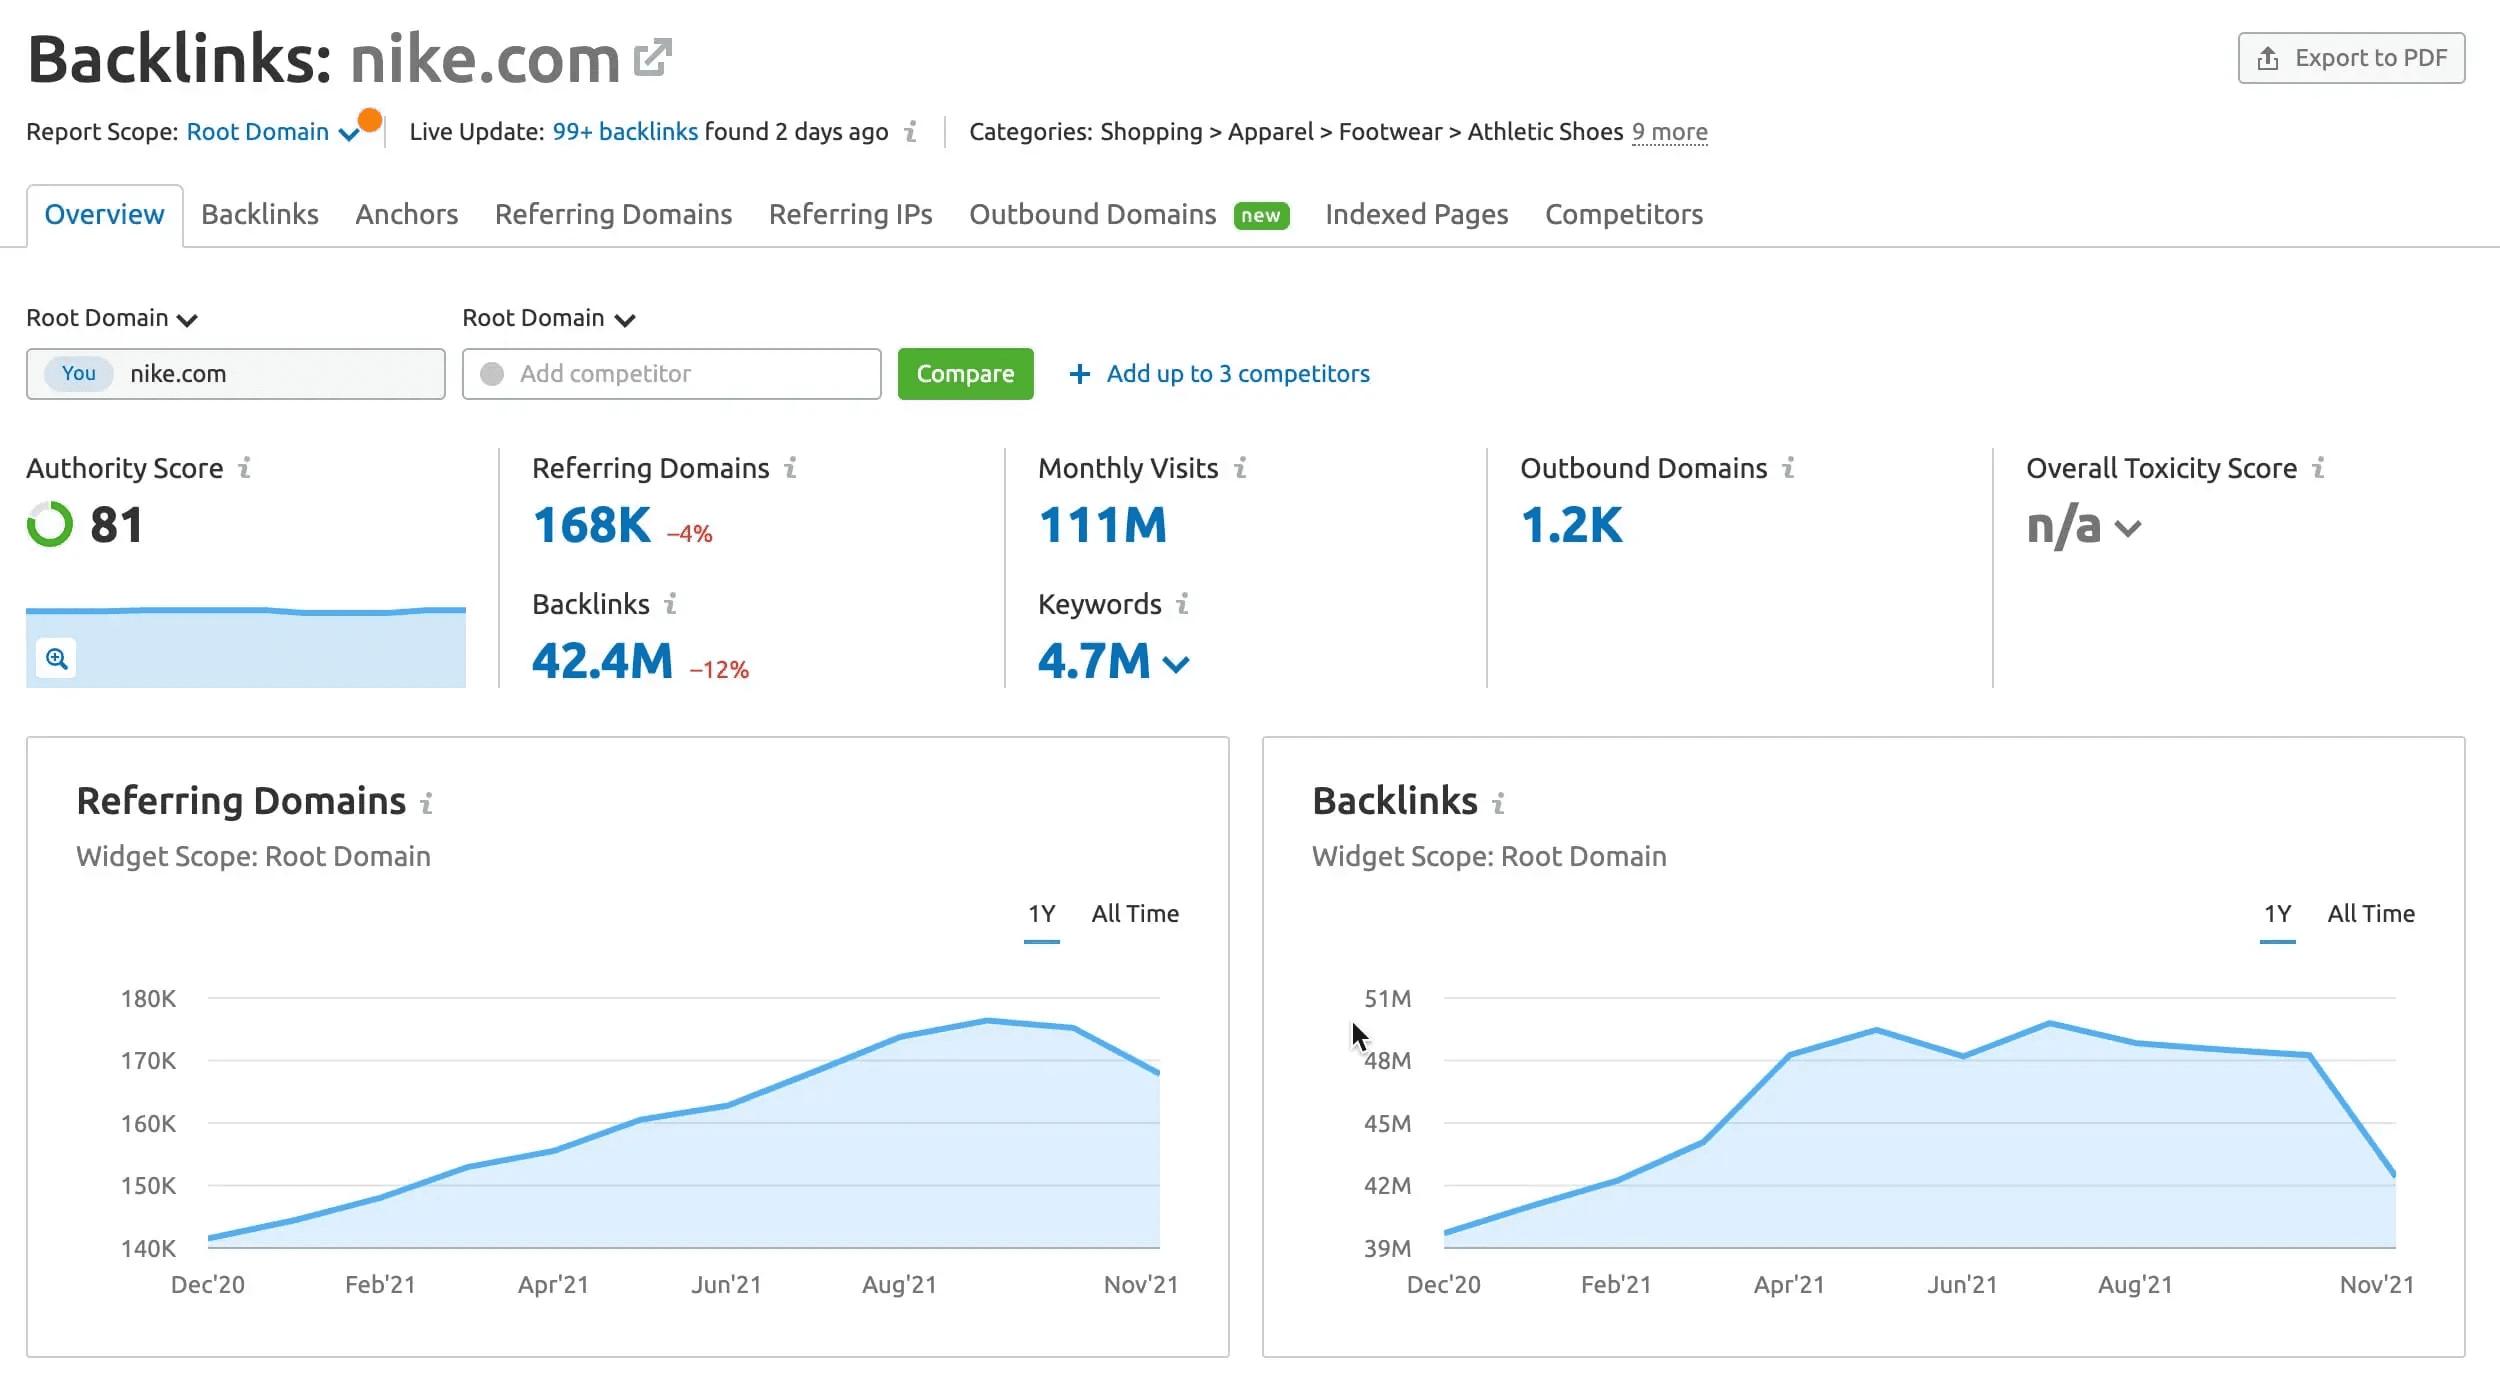Open the Referring Domains tab
The height and width of the screenshot is (1380, 2500).
[613, 215]
